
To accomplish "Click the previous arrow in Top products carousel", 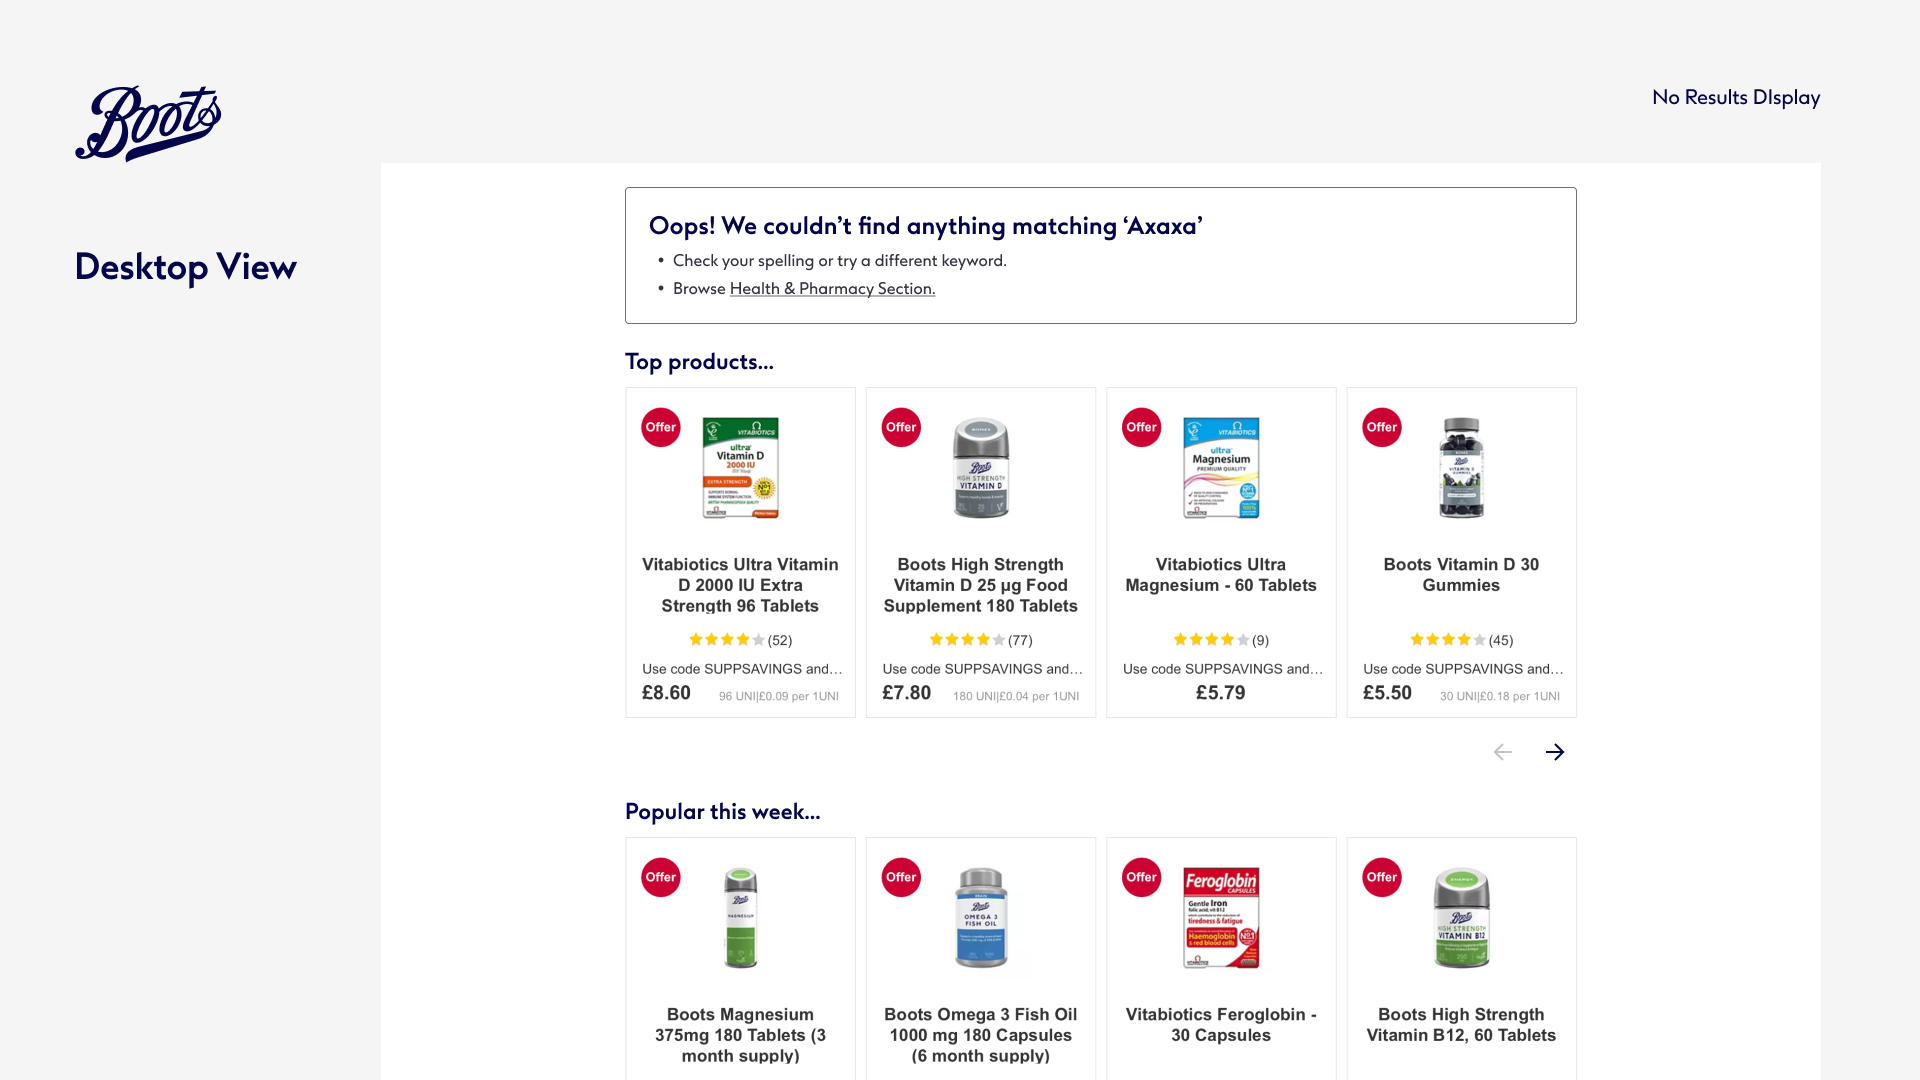I will tap(1502, 752).
